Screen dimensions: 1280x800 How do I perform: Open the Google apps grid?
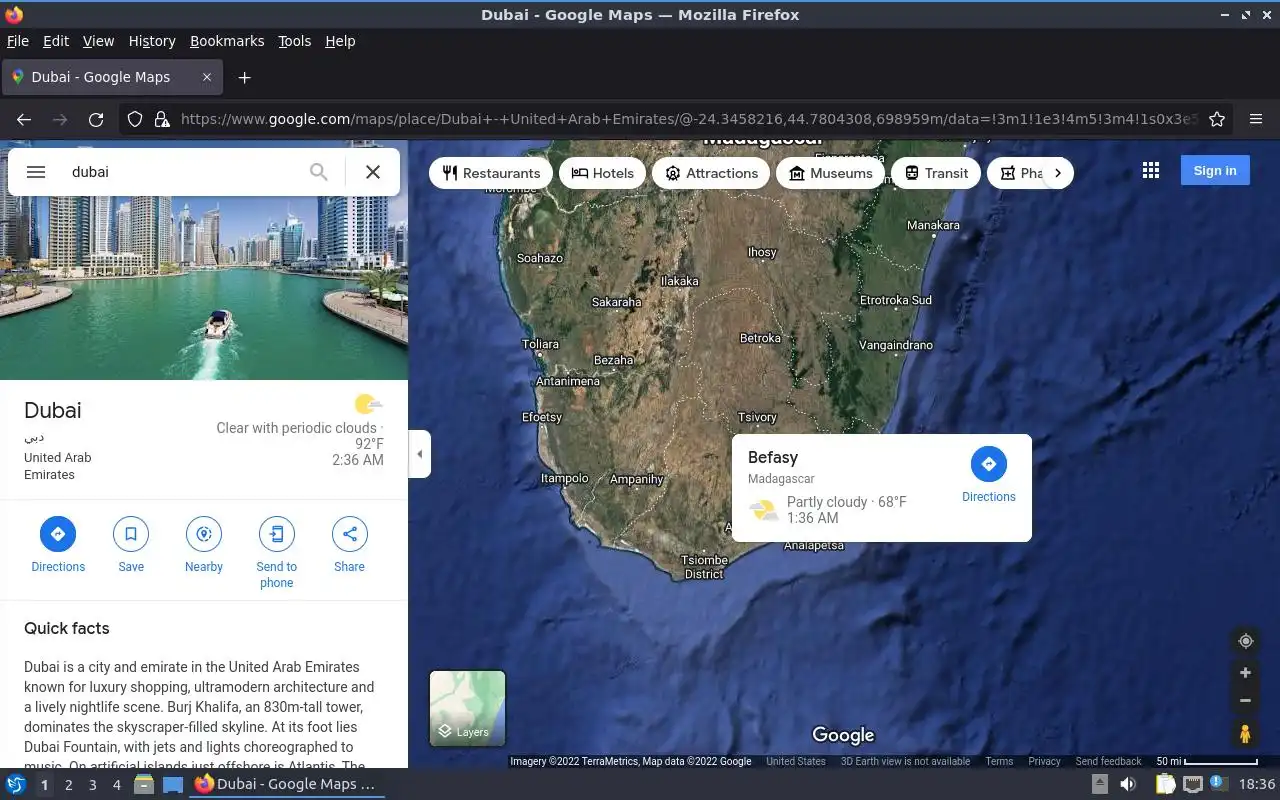click(1151, 171)
